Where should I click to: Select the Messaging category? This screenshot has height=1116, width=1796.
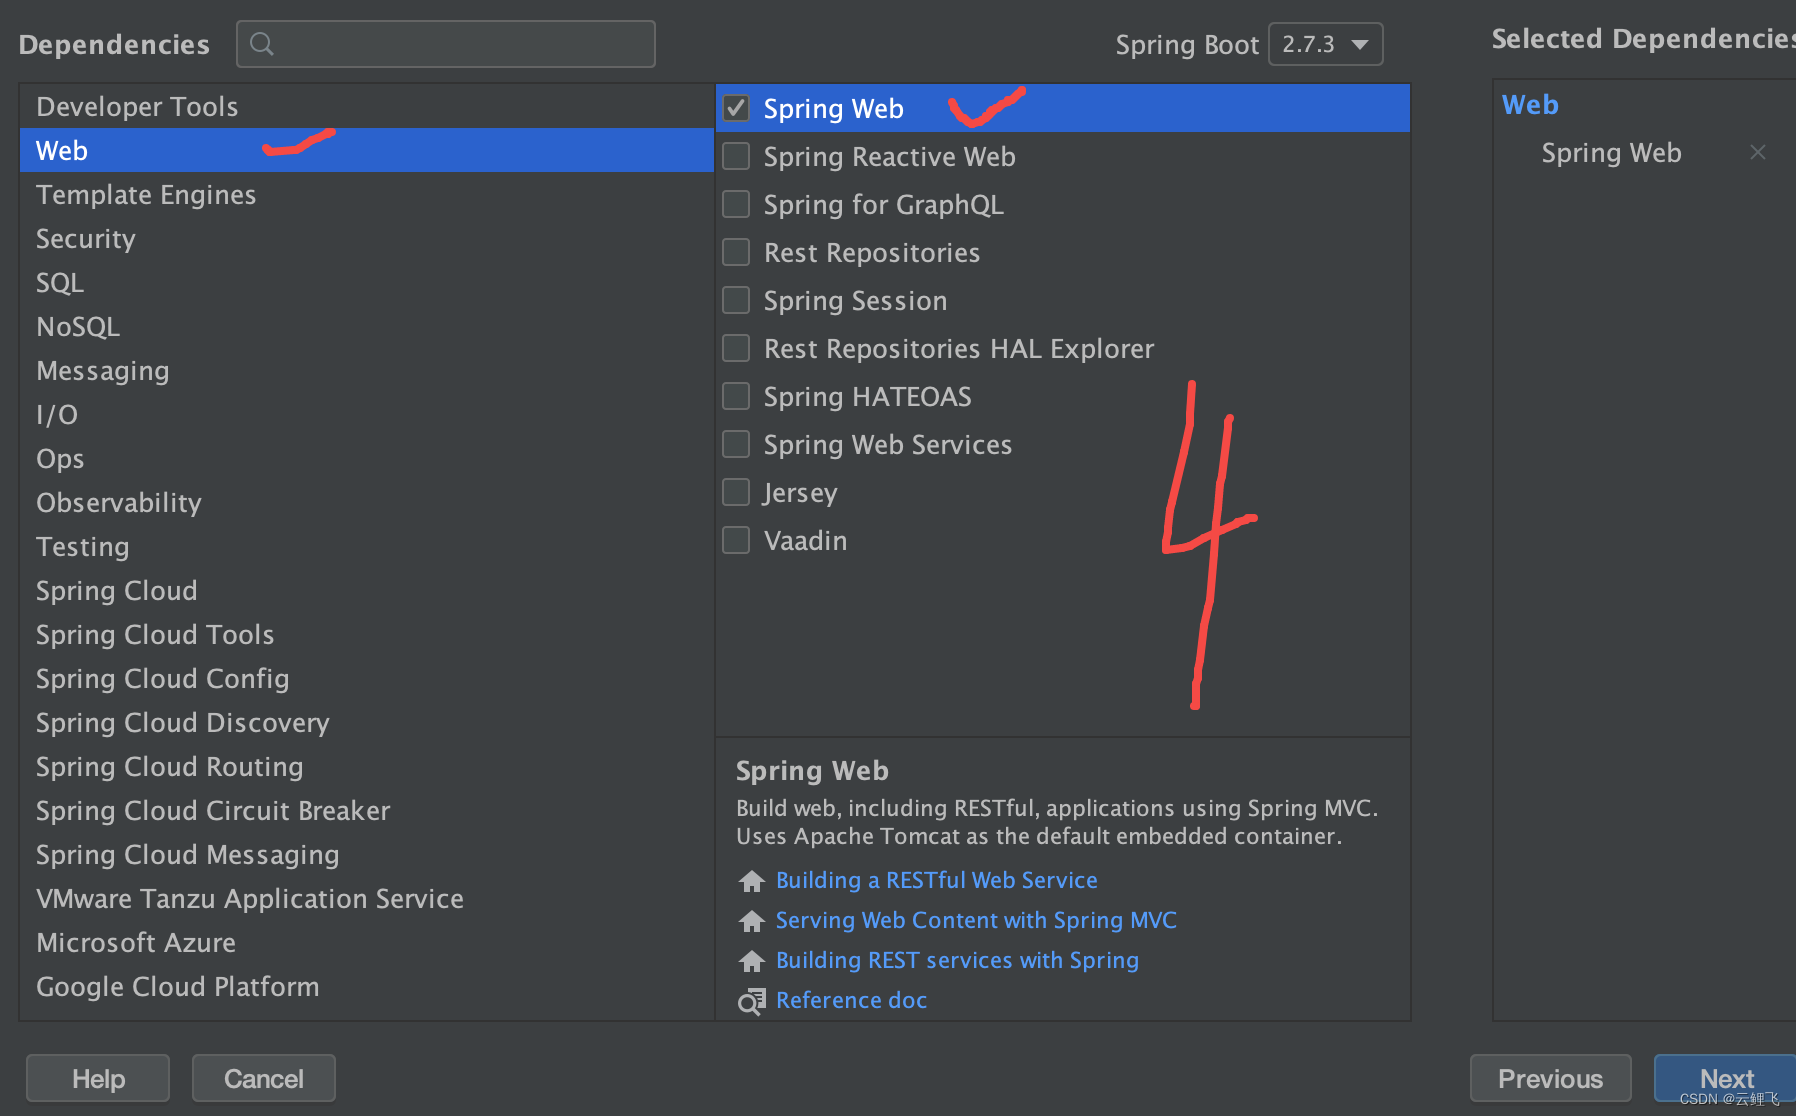(366, 370)
